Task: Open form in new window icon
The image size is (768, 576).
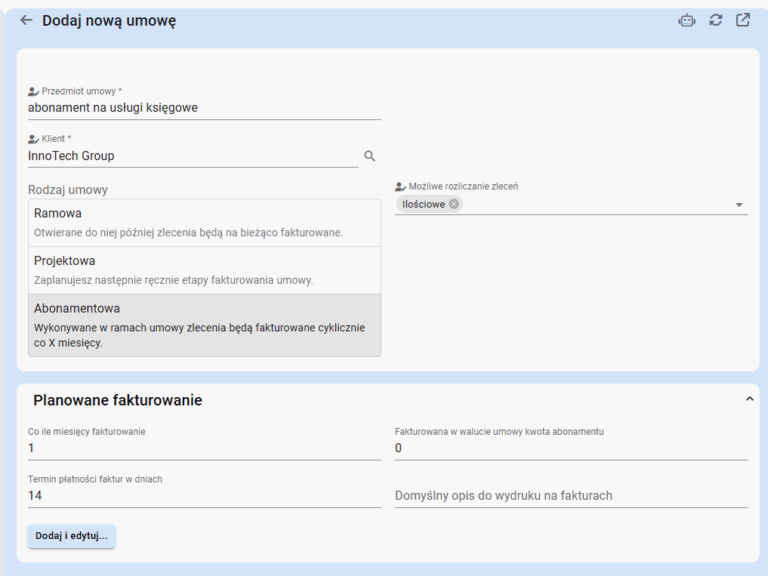Action: 743,20
